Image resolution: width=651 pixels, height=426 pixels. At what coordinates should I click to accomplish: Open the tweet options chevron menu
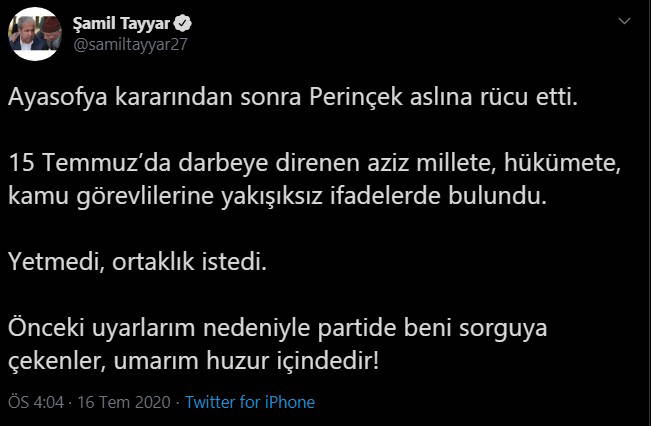click(x=626, y=23)
